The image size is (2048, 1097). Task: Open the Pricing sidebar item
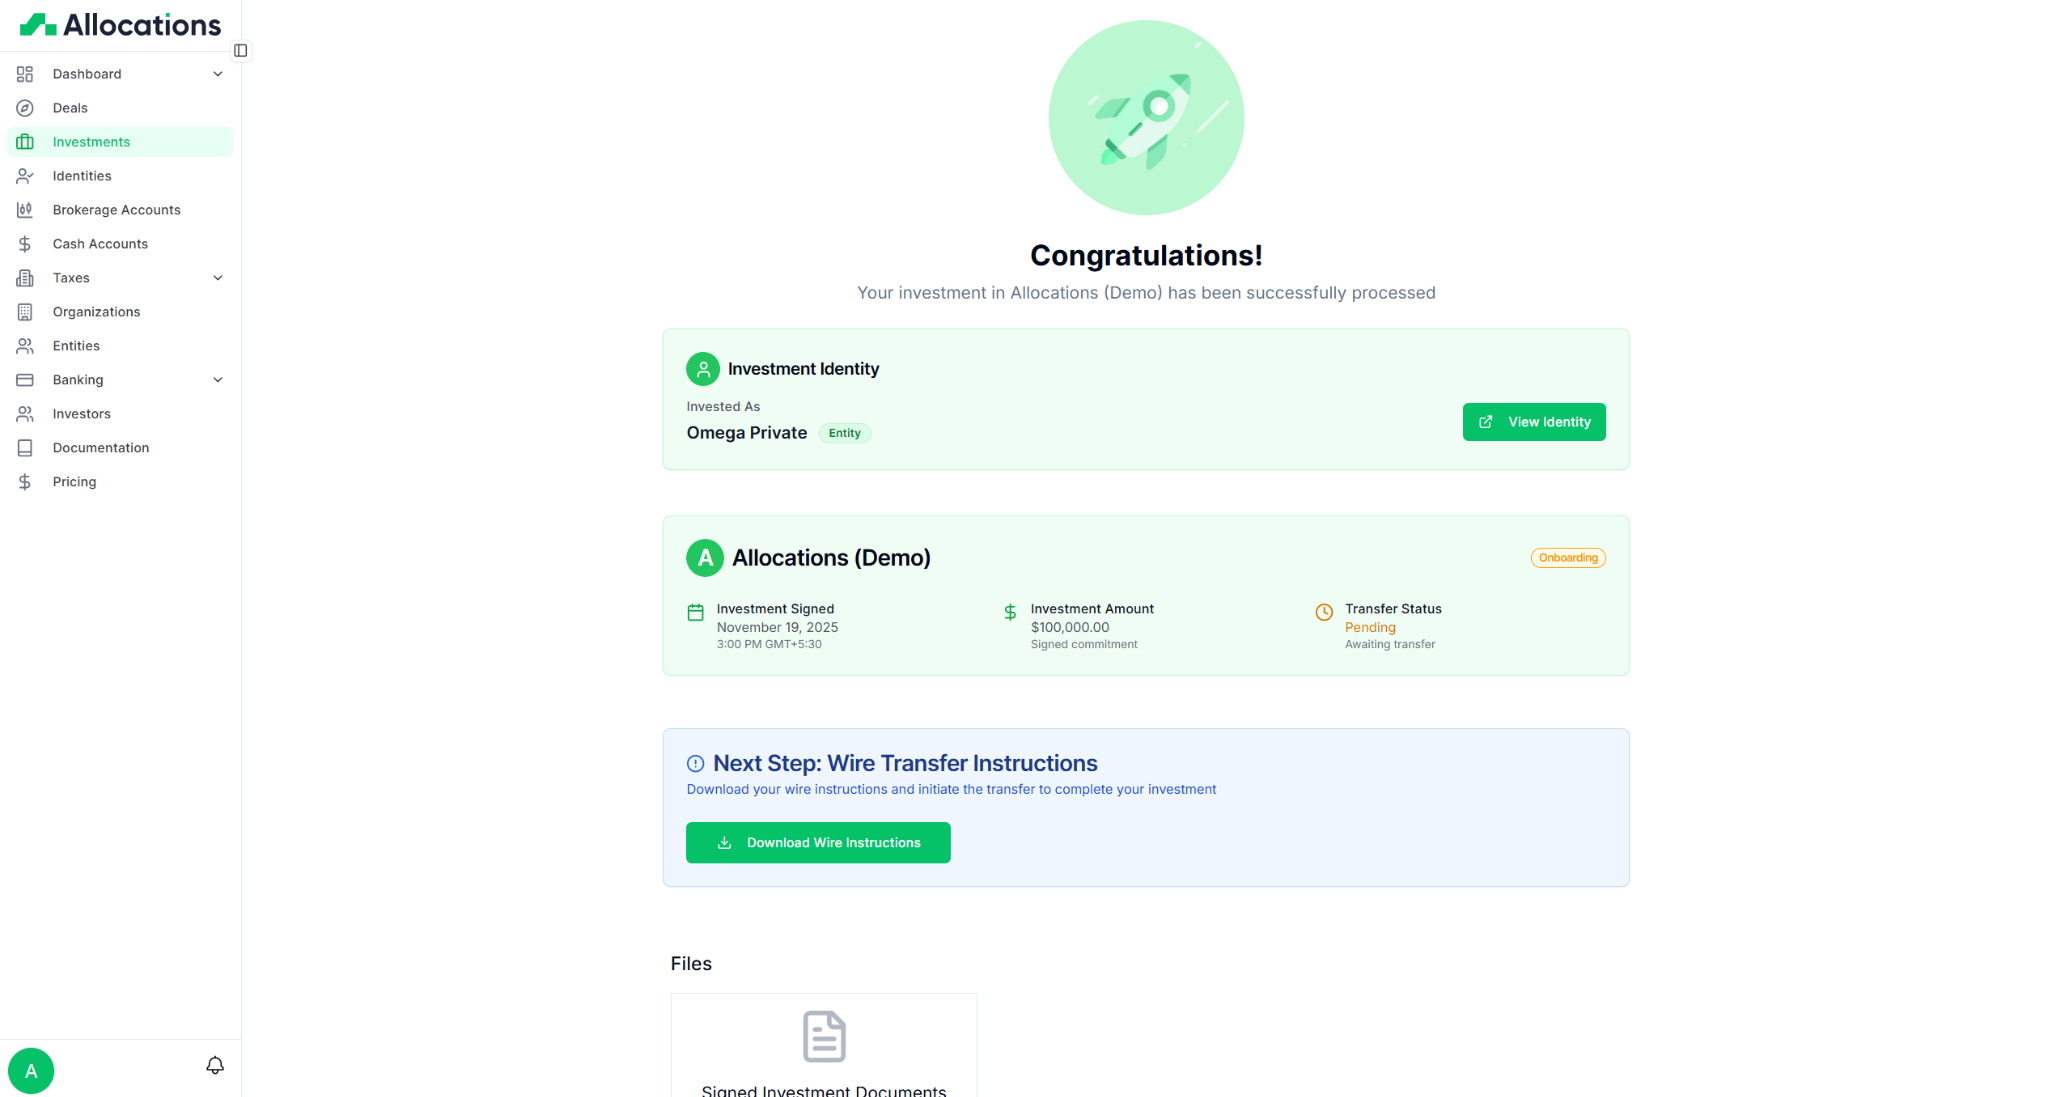pyautogui.click(x=75, y=482)
